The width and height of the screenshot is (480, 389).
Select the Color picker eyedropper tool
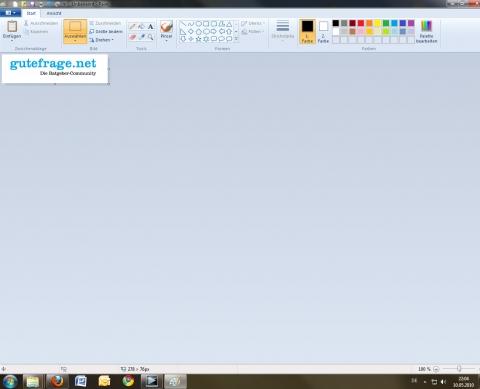(x=141, y=37)
